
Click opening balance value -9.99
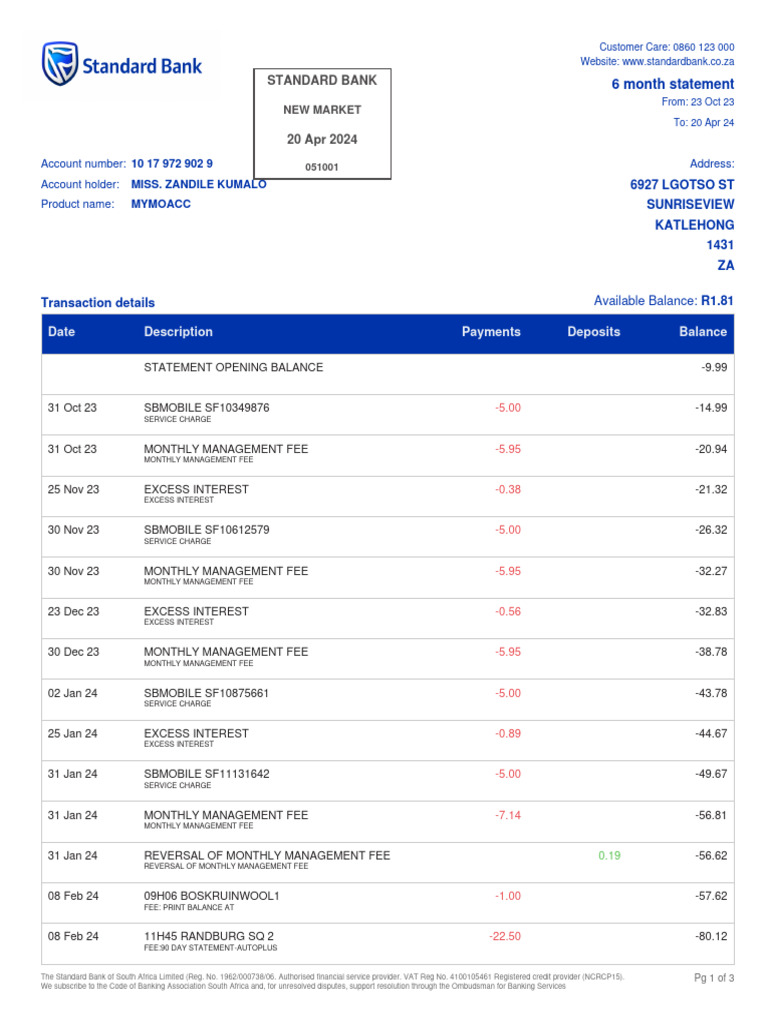[714, 368]
